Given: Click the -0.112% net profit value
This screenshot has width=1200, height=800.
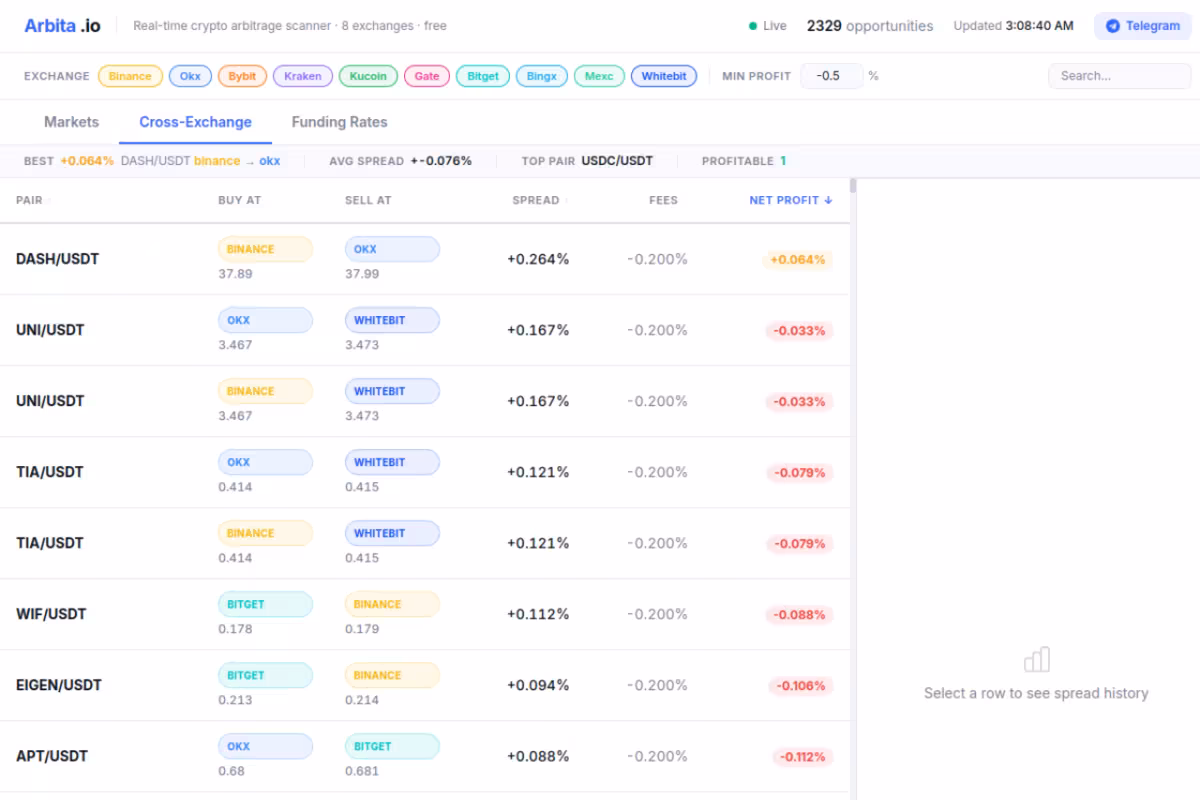Looking at the screenshot, I should tap(803, 757).
